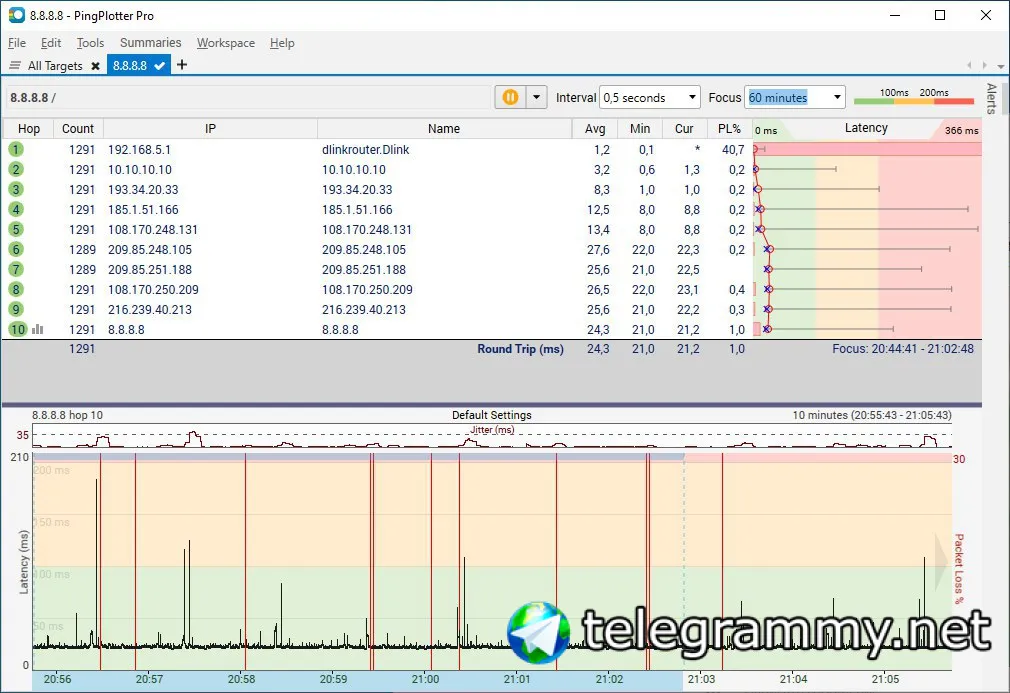Click the Focus: 20:44:41 - 21:02:48 text
This screenshot has height=693, width=1010.
[902, 348]
